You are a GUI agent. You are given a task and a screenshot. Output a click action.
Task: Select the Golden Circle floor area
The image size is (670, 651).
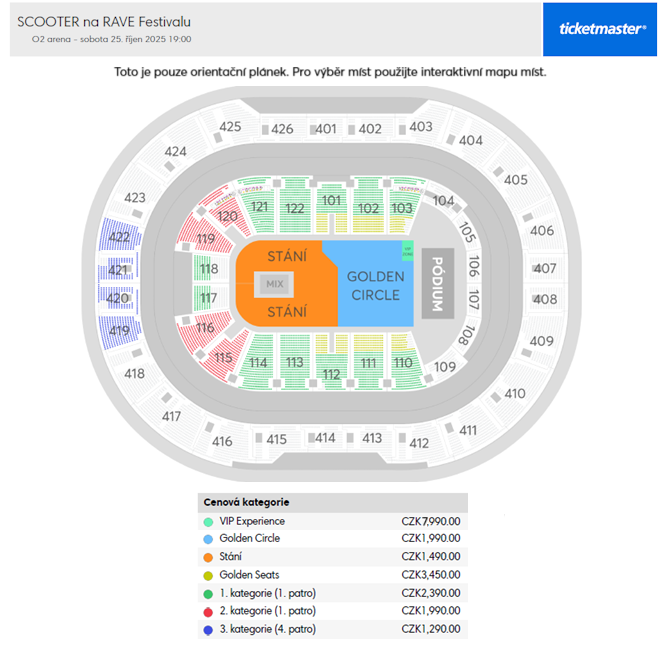tap(375, 286)
